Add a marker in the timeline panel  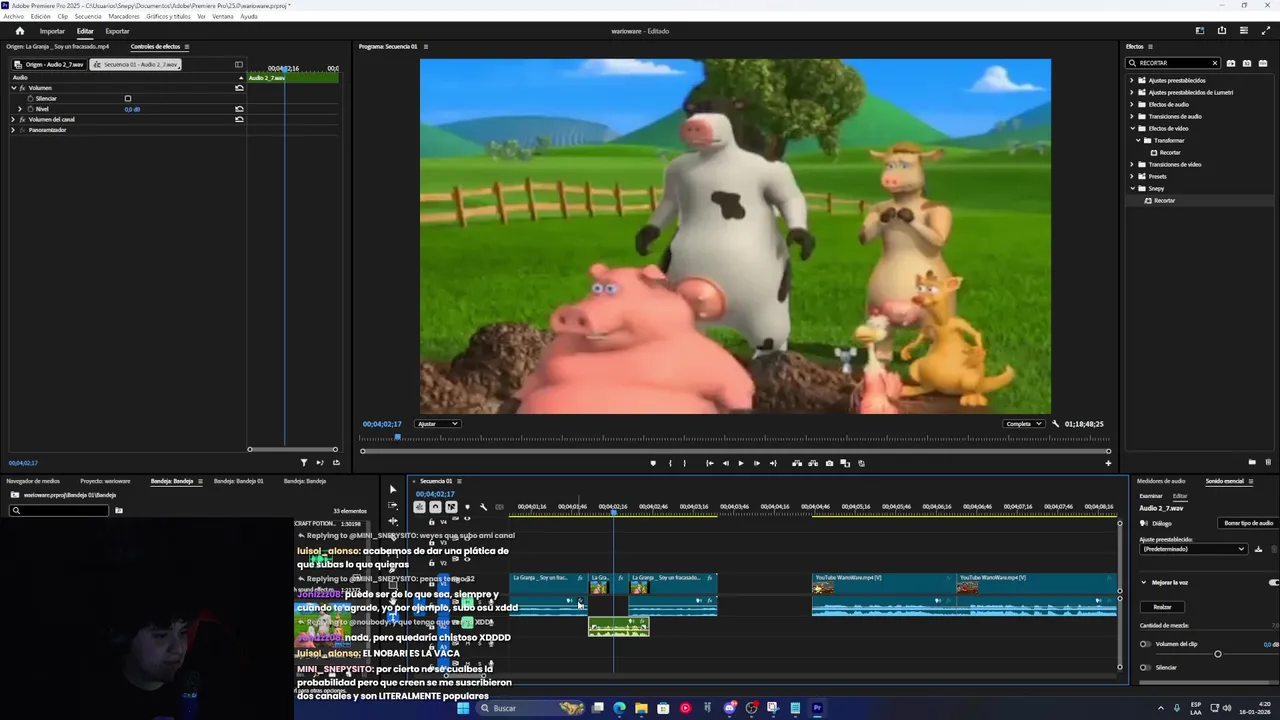coord(467,507)
